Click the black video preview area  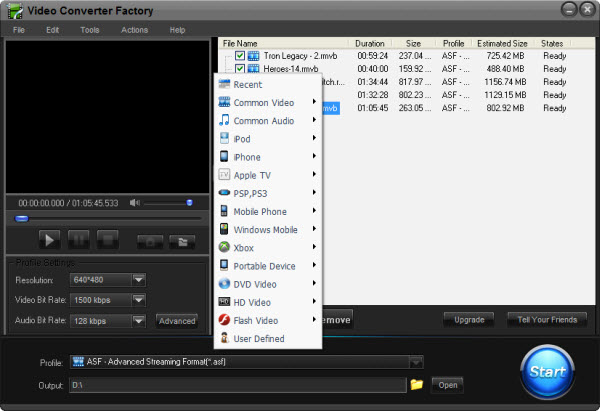pyautogui.click(x=108, y=117)
